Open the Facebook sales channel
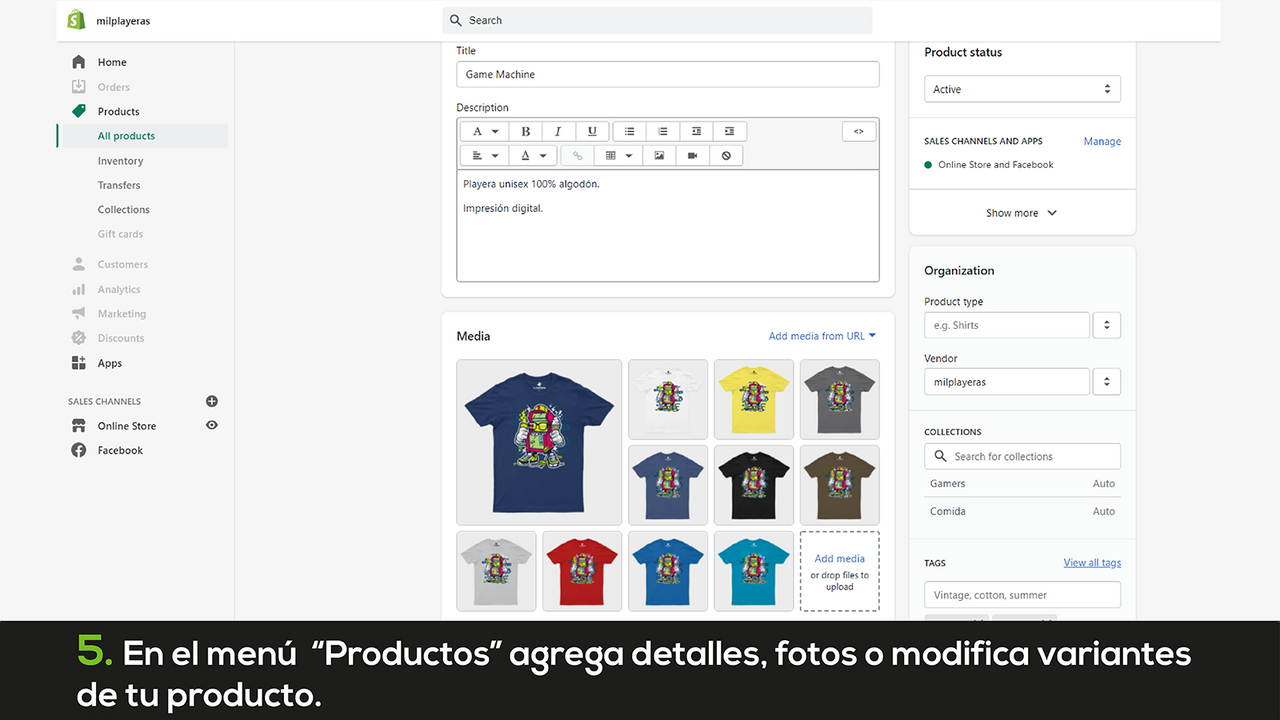 117,450
